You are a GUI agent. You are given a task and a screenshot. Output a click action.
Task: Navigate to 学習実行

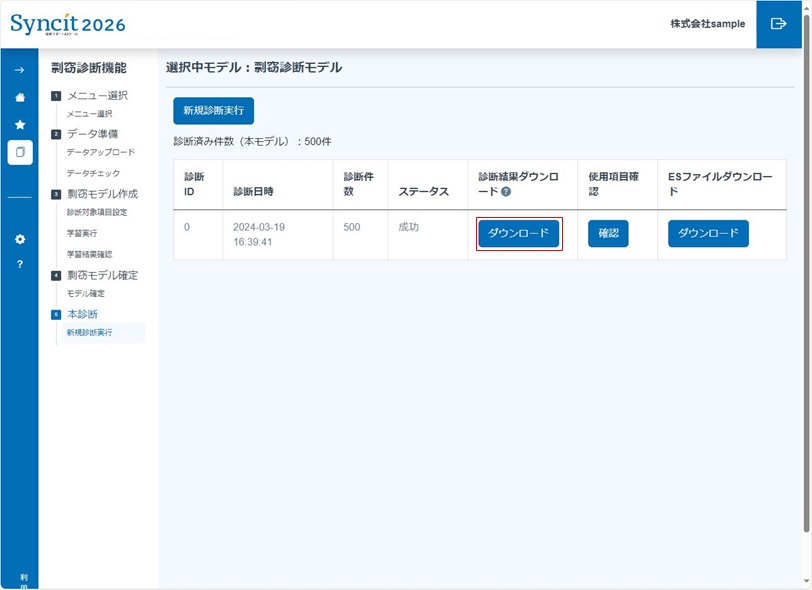(82, 233)
